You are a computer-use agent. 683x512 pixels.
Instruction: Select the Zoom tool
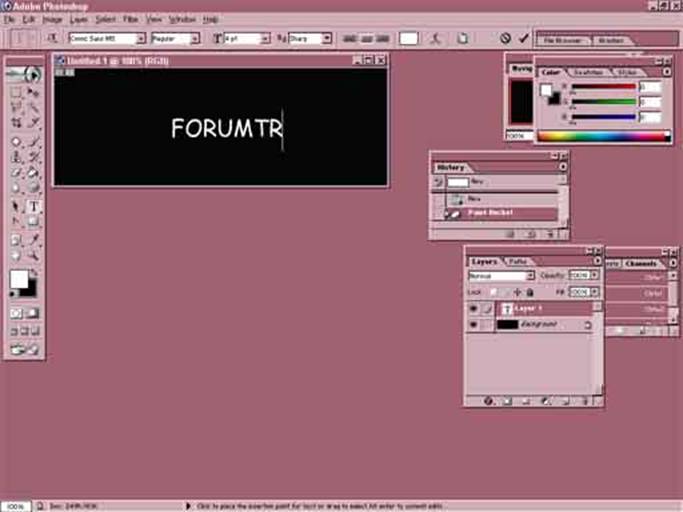(x=33, y=255)
